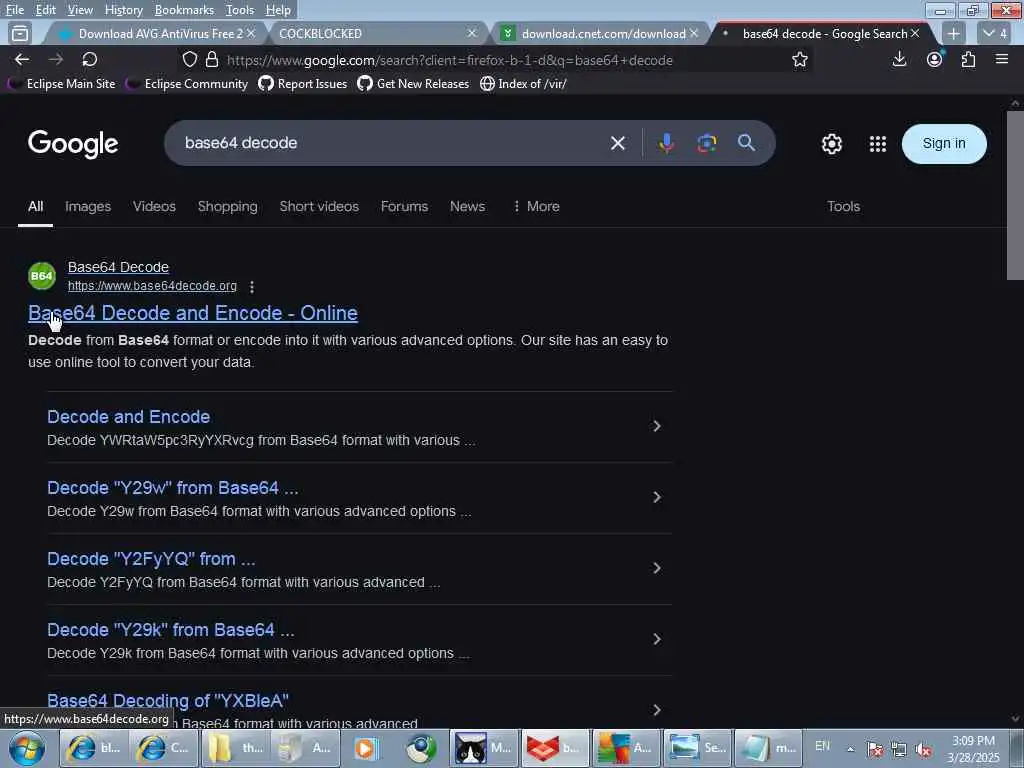Show hidden system tray icons
The width and height of the screenshot is (1024, 768).
(x=850, y=750)
